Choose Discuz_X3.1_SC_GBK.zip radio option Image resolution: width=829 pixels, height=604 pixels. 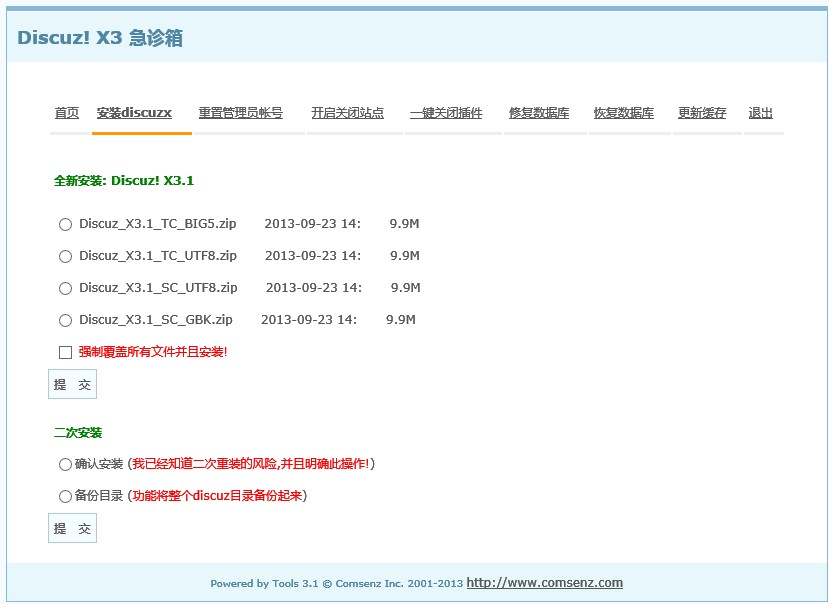point(66,321)
